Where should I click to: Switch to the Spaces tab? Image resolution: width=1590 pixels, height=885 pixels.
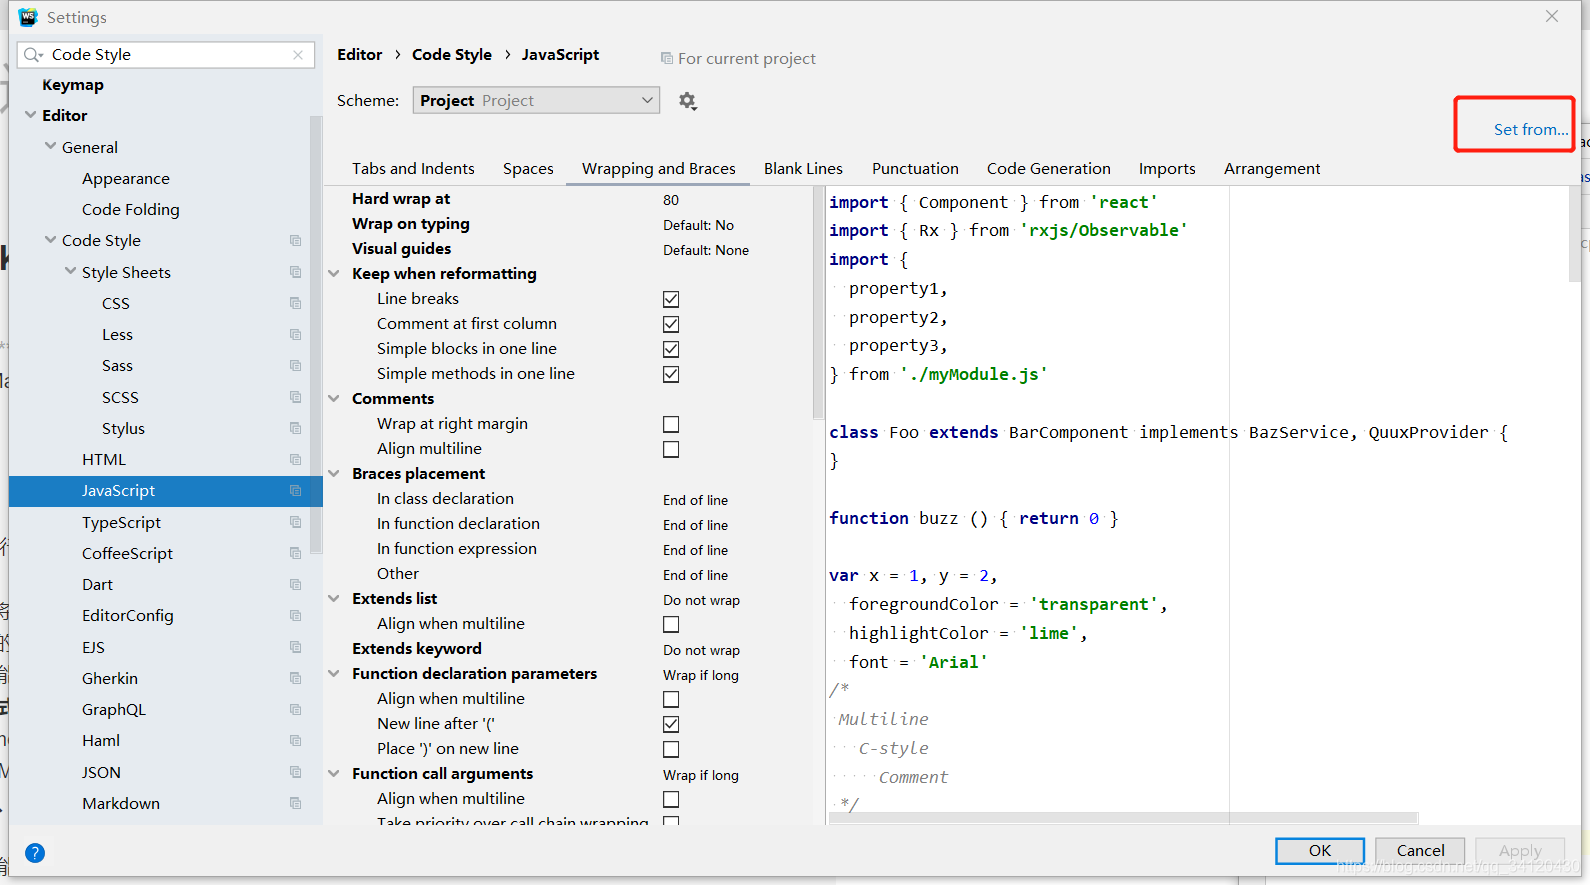(528, 168)
